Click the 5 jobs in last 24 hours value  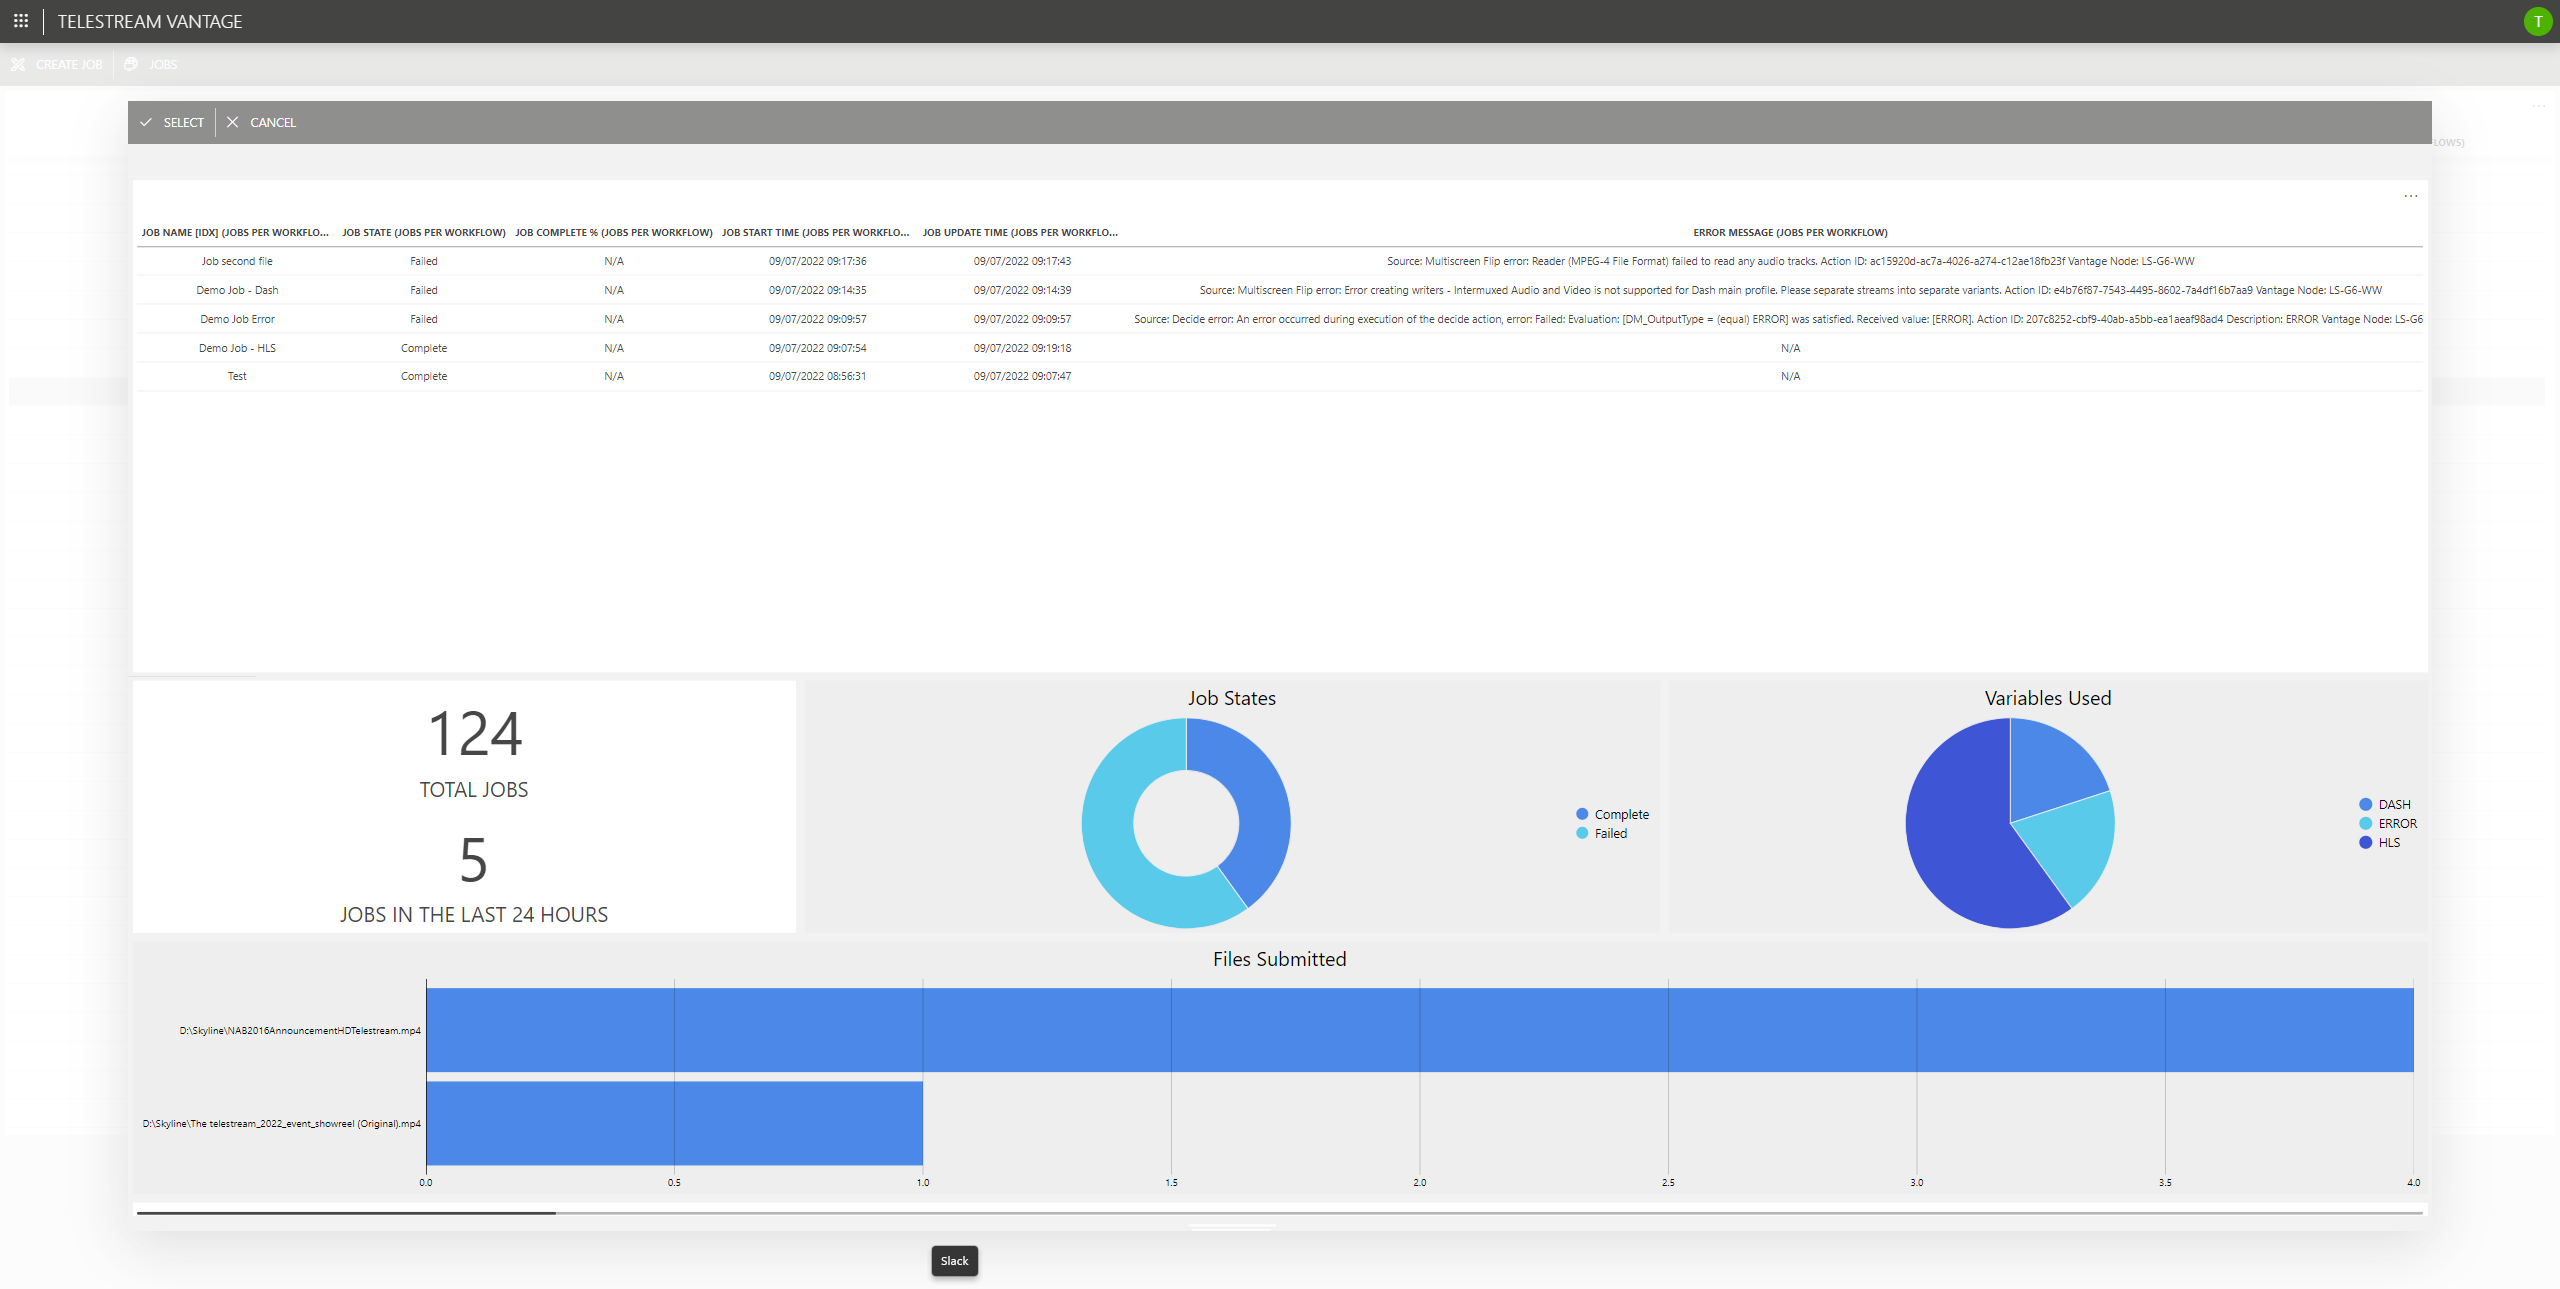tap(473, 860)
